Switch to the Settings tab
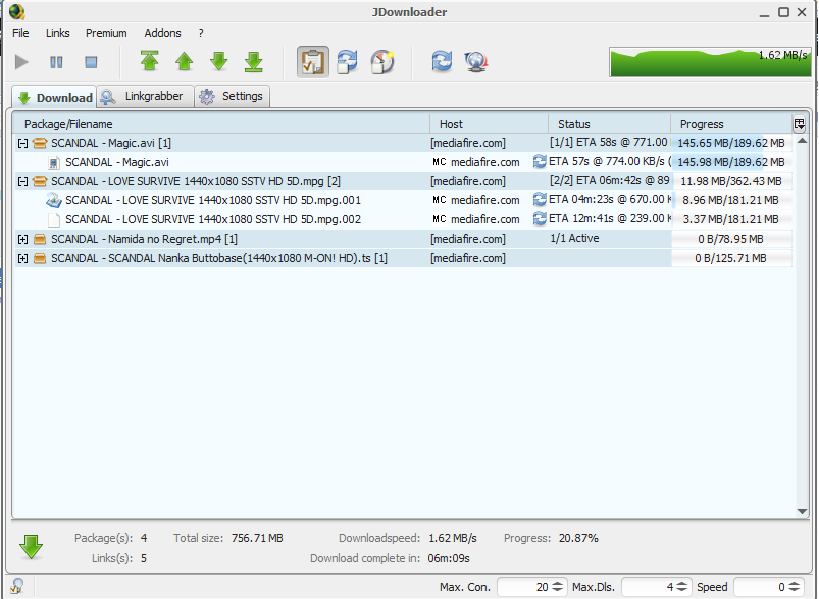The image size is (819, 599). click(232, 96)
